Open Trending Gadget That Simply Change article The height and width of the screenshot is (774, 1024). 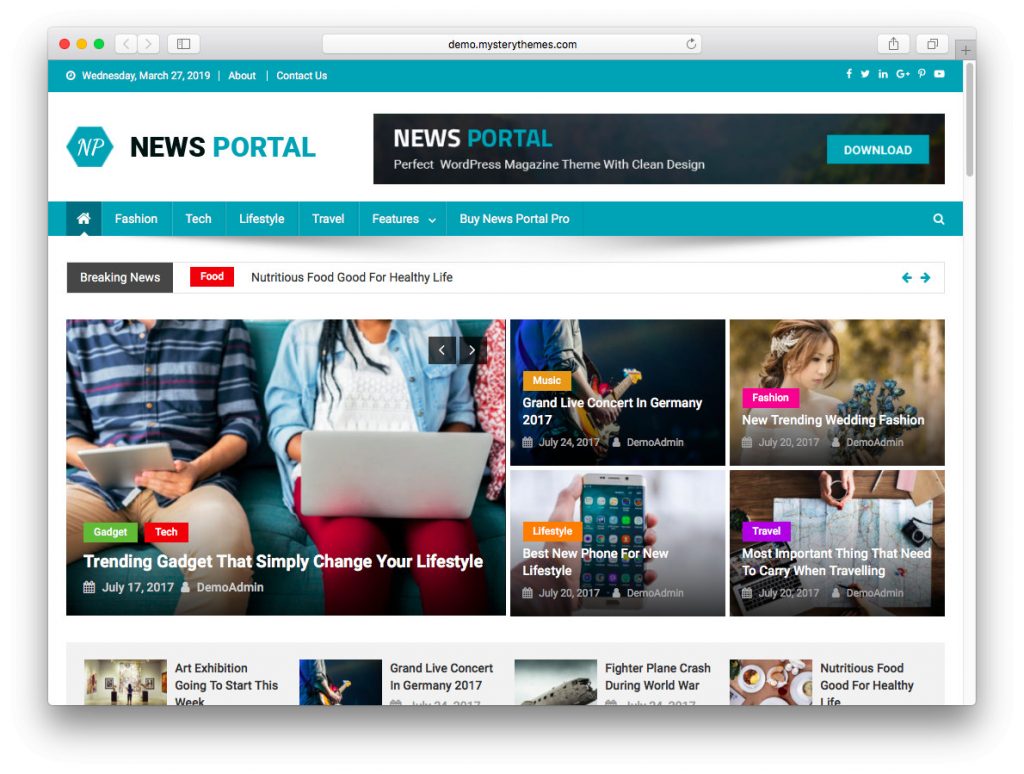283,562
